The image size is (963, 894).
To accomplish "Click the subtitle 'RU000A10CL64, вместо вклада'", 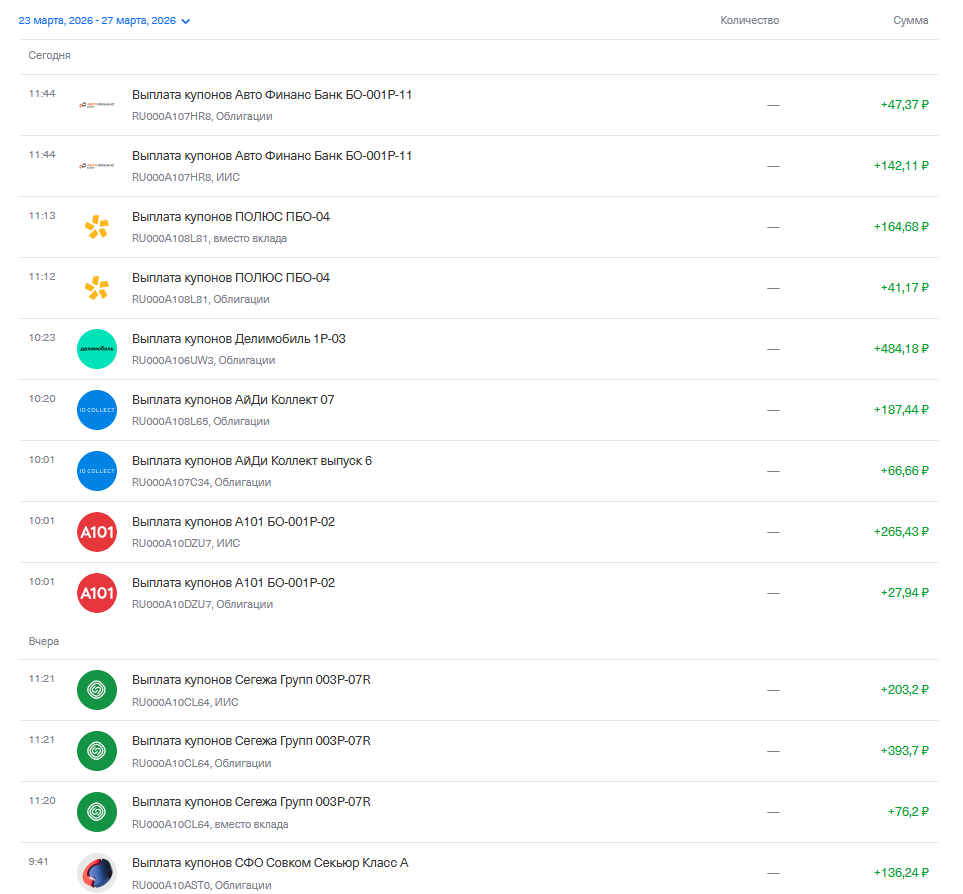I will 210,824.
